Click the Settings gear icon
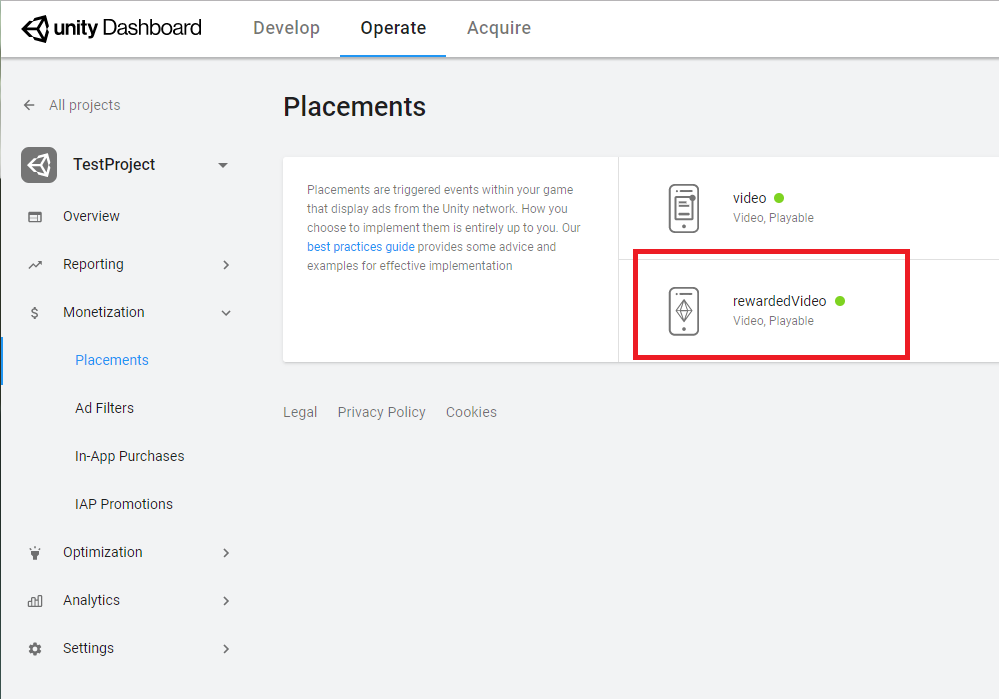The height and width of the screenshot is (699, 999). point(35,649)
